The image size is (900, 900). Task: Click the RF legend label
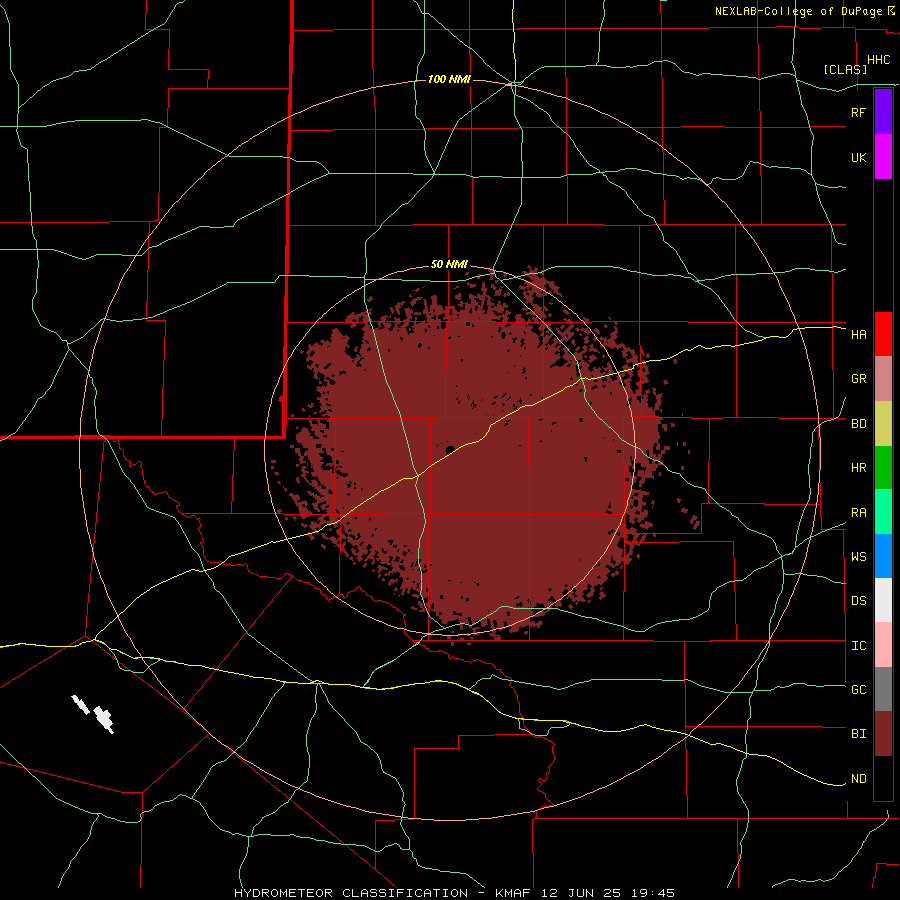tap(858, 112)
